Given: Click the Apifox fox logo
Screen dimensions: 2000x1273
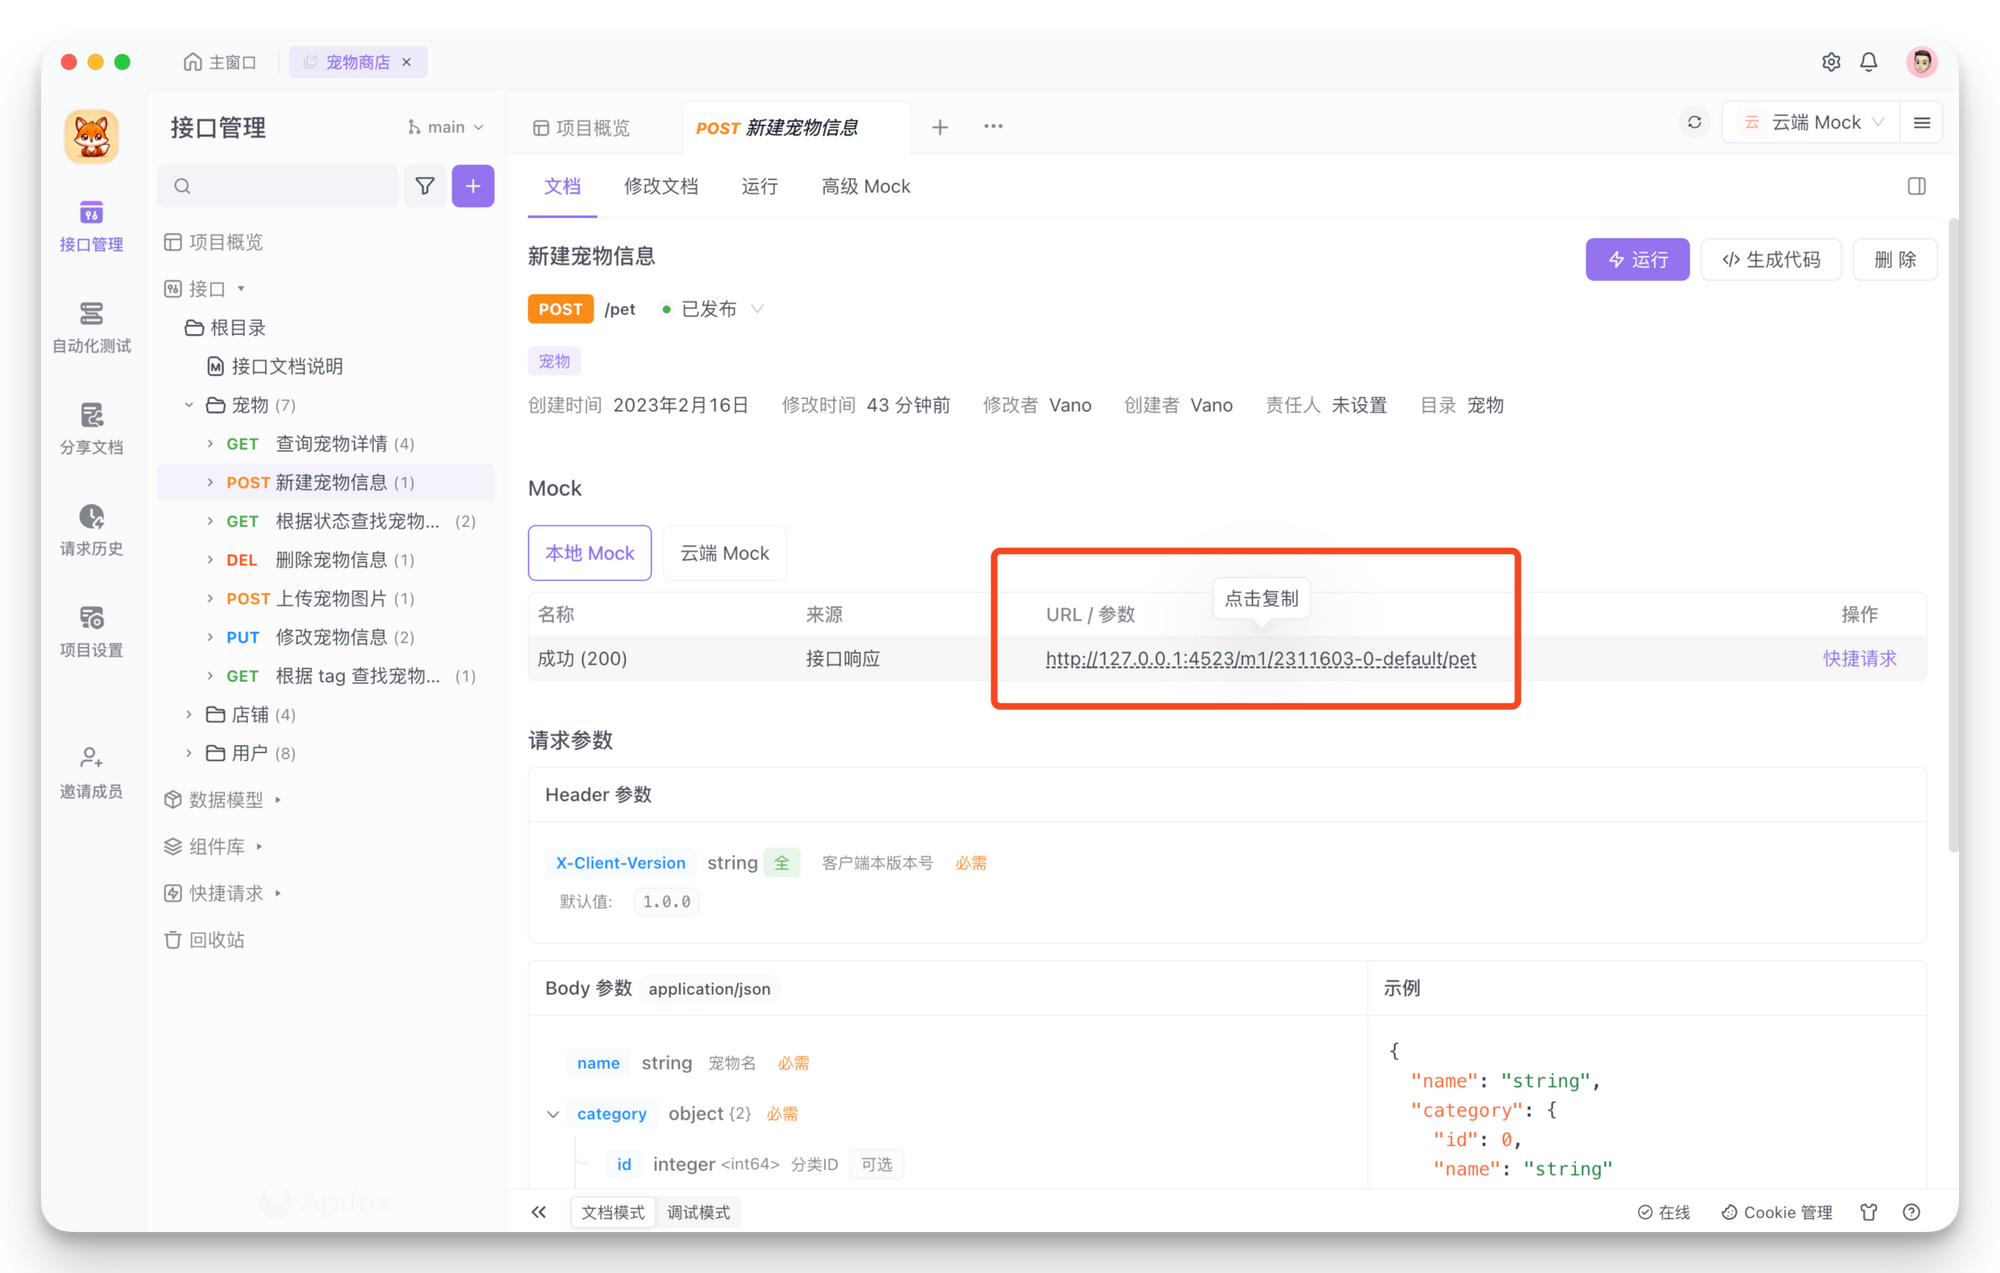Looking at the screenshot, I should (x=91, y=136).
